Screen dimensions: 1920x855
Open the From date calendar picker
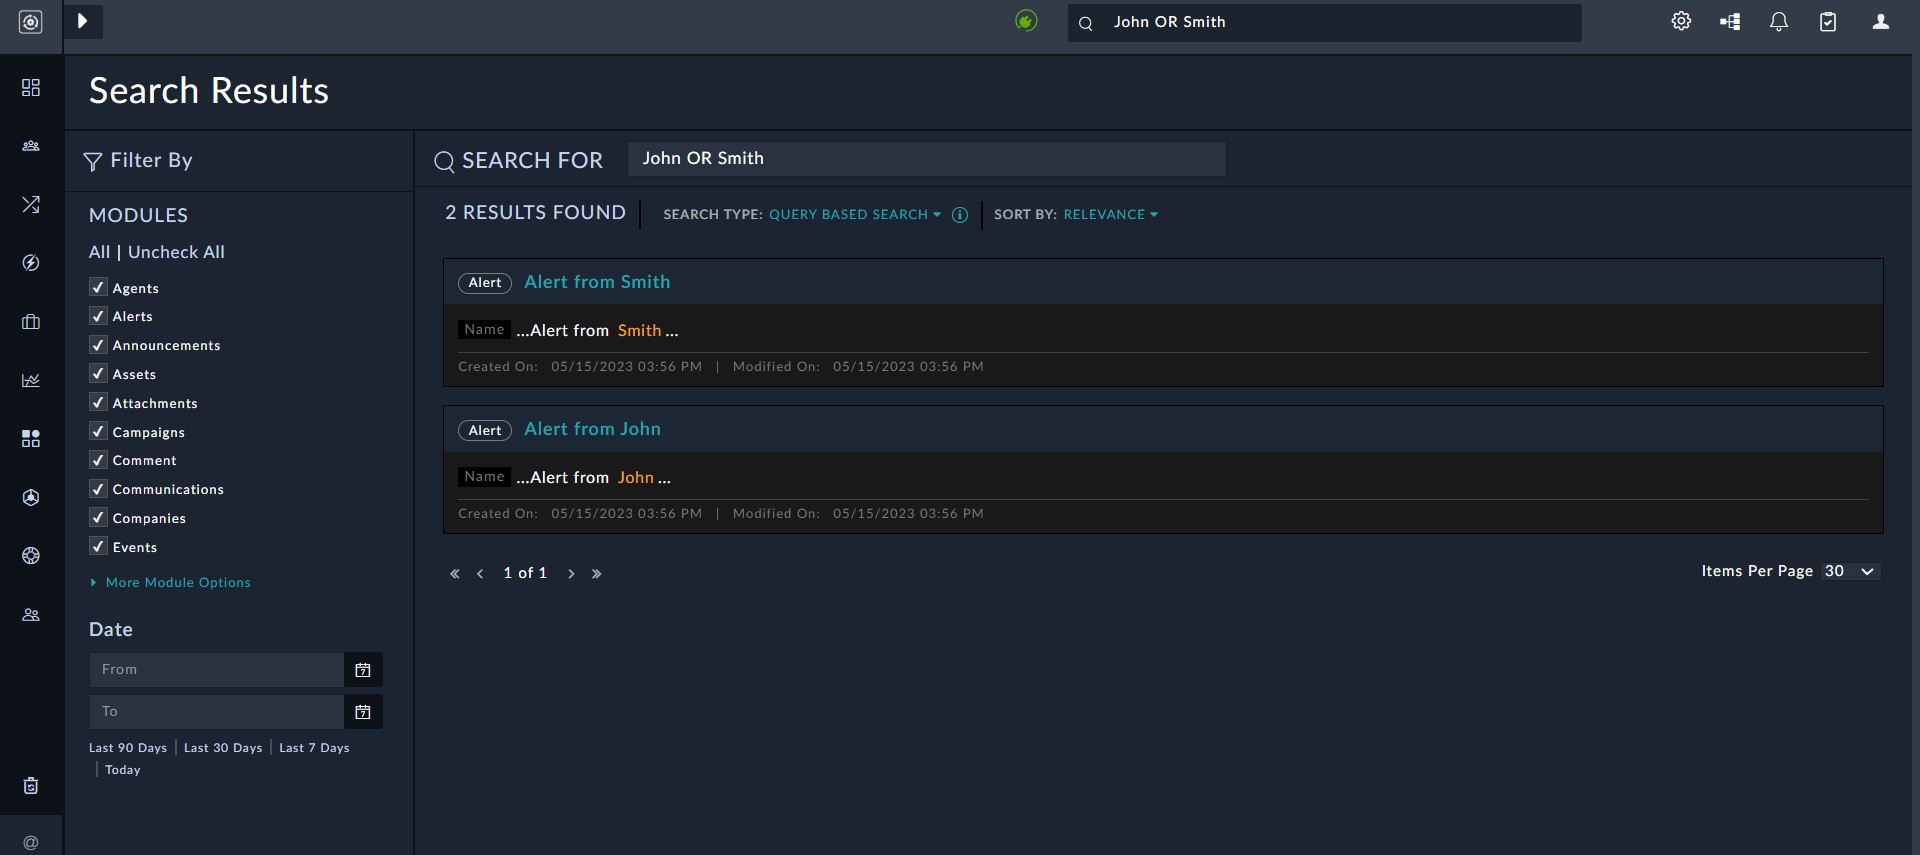point(363,670)
